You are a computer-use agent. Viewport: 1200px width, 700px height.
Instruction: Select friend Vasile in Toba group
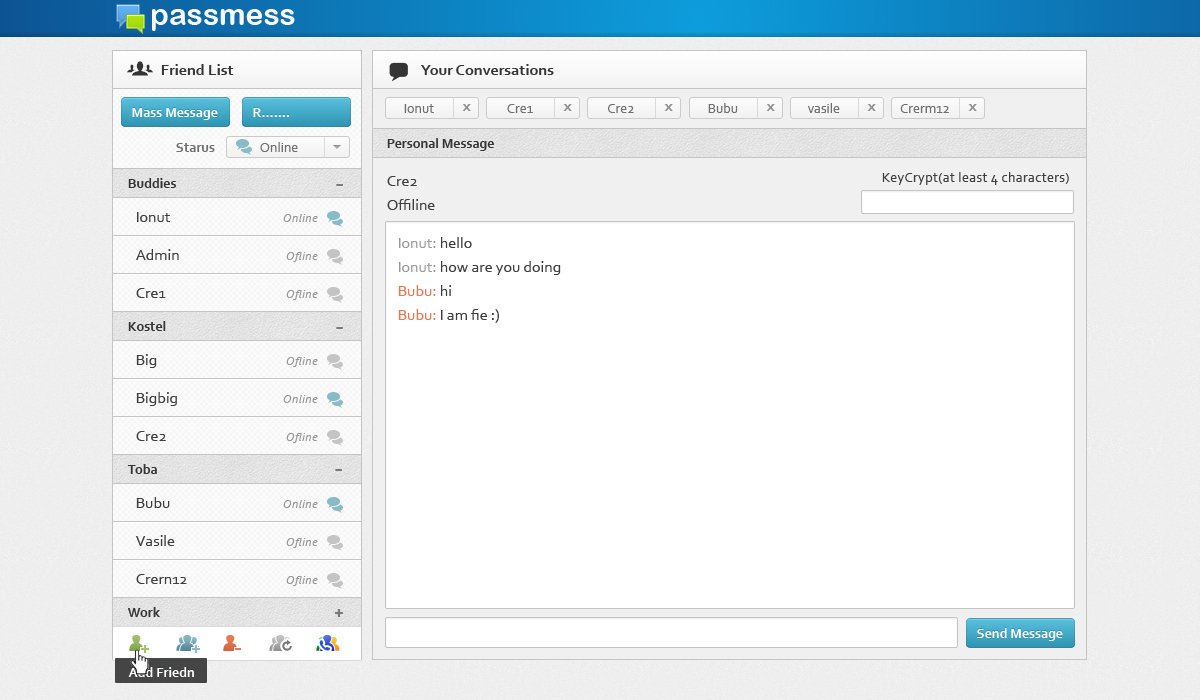pyautogui.click(x=237, y=541)
